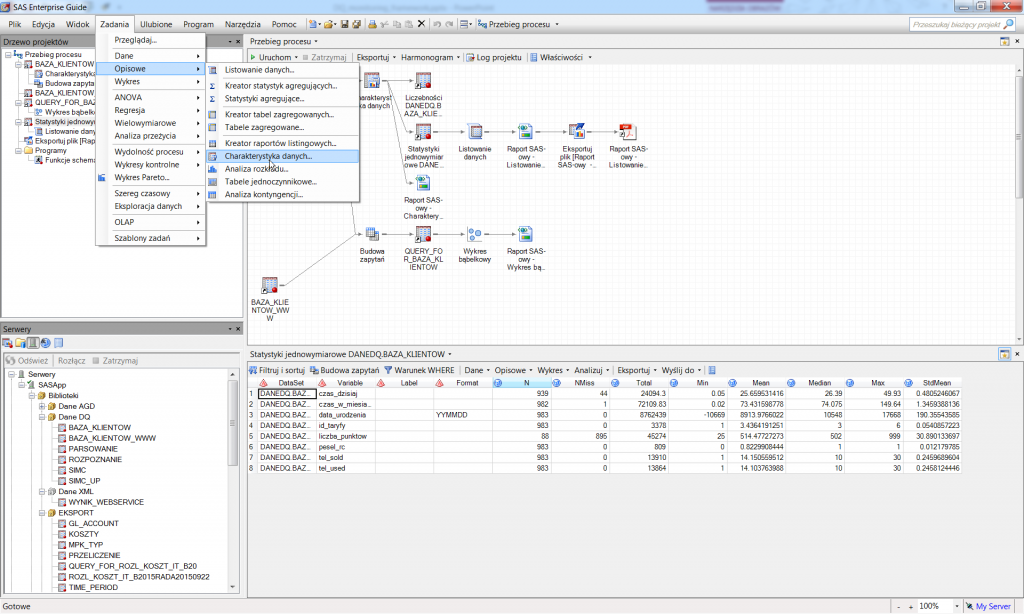Select the BAZA_KLIENTOW_WWW node in process flow
Screen dimensions: 1024x614
[x=270, y=299]
